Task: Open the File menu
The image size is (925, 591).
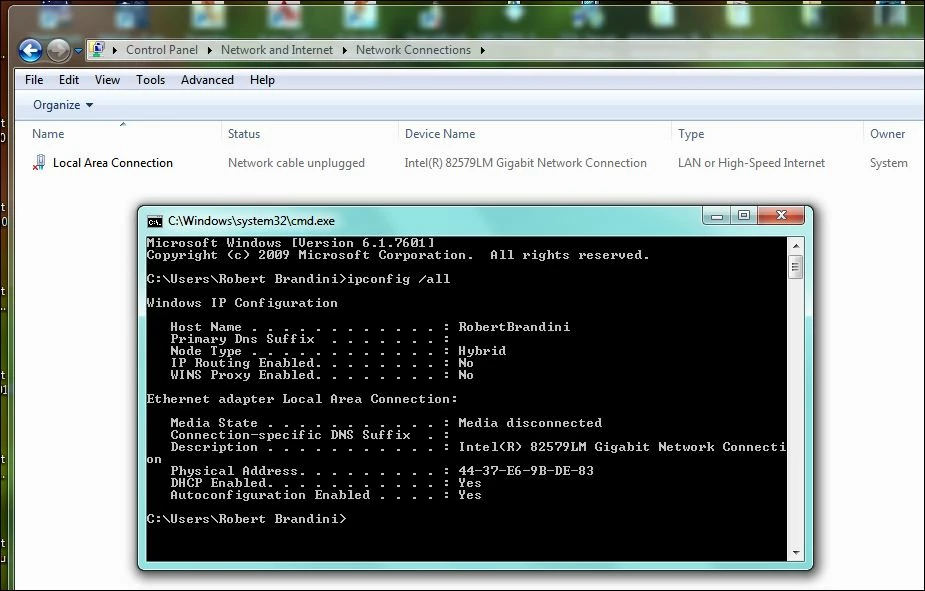Action: point(34,80)
